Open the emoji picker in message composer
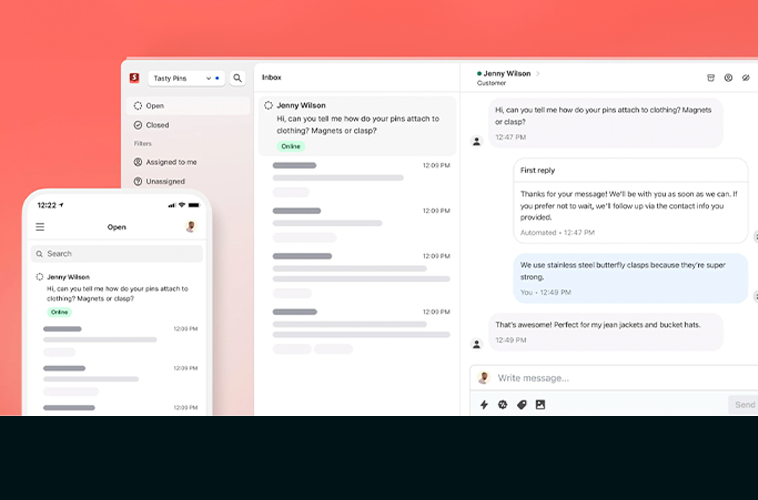Screen dimensions: 758x500 503,405
